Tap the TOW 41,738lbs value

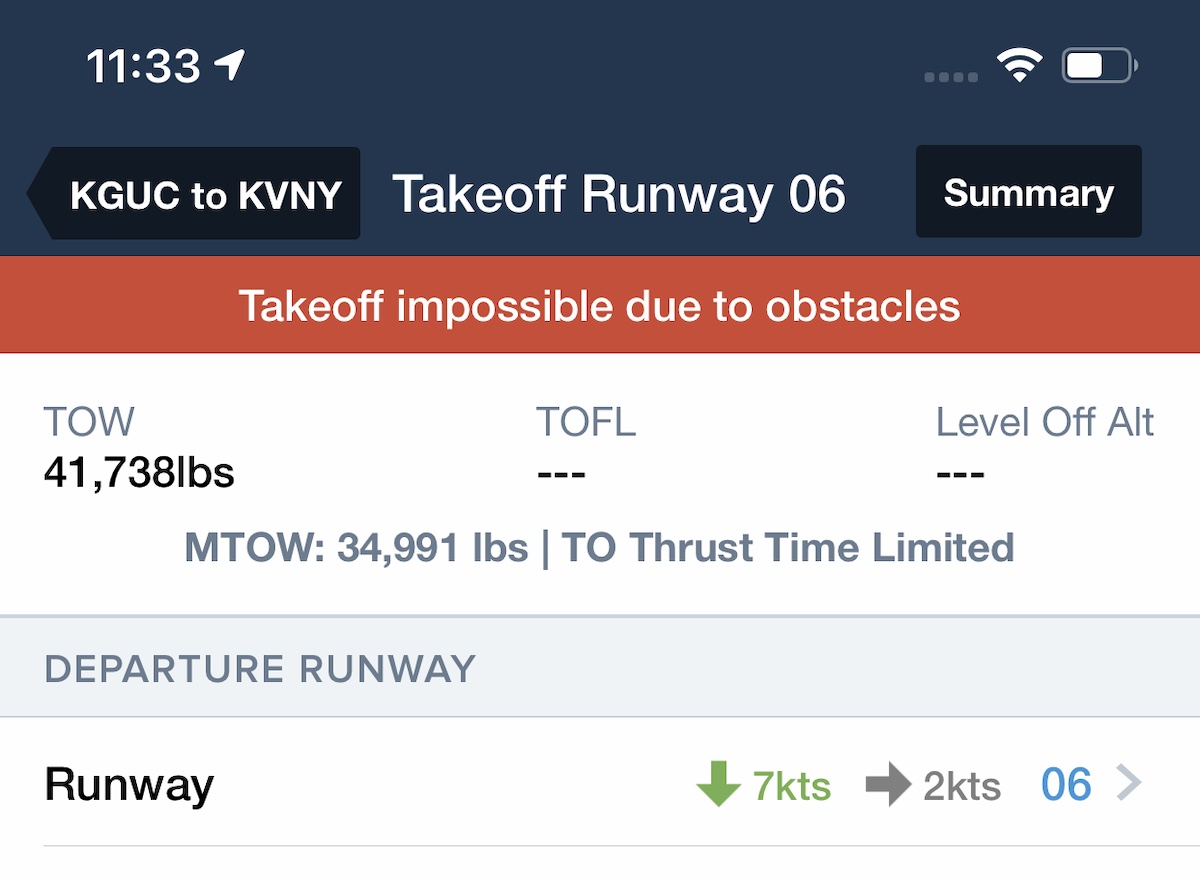coord(139,471)
